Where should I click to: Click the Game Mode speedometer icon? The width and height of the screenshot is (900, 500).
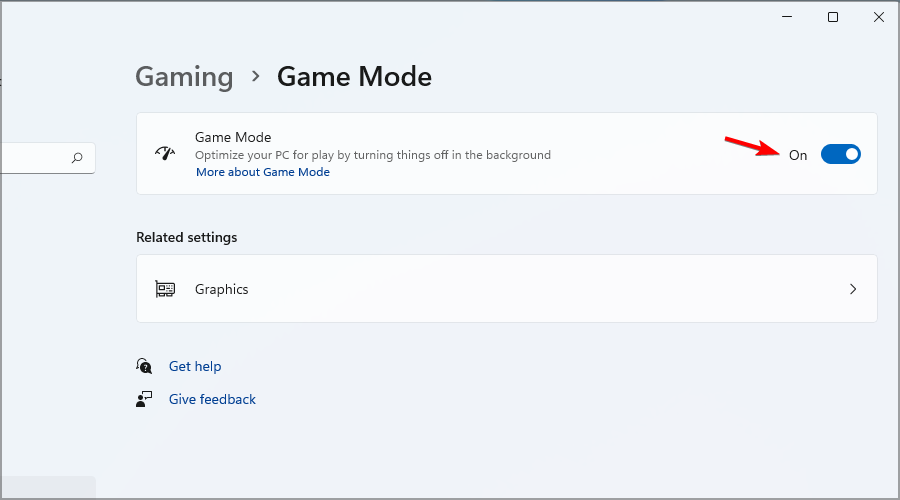(x=165, y=153)
